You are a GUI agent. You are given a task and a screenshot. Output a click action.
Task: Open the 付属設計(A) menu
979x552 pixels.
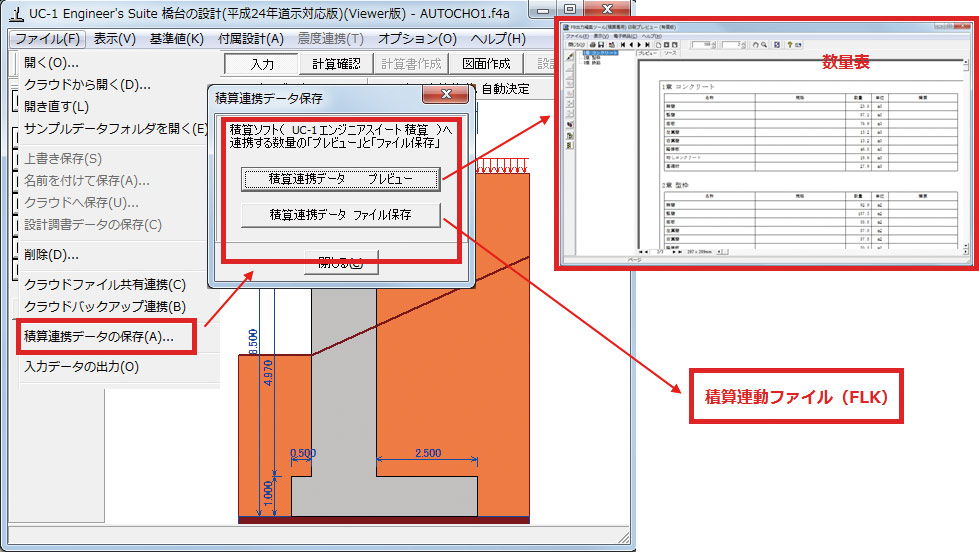(251, 39)
